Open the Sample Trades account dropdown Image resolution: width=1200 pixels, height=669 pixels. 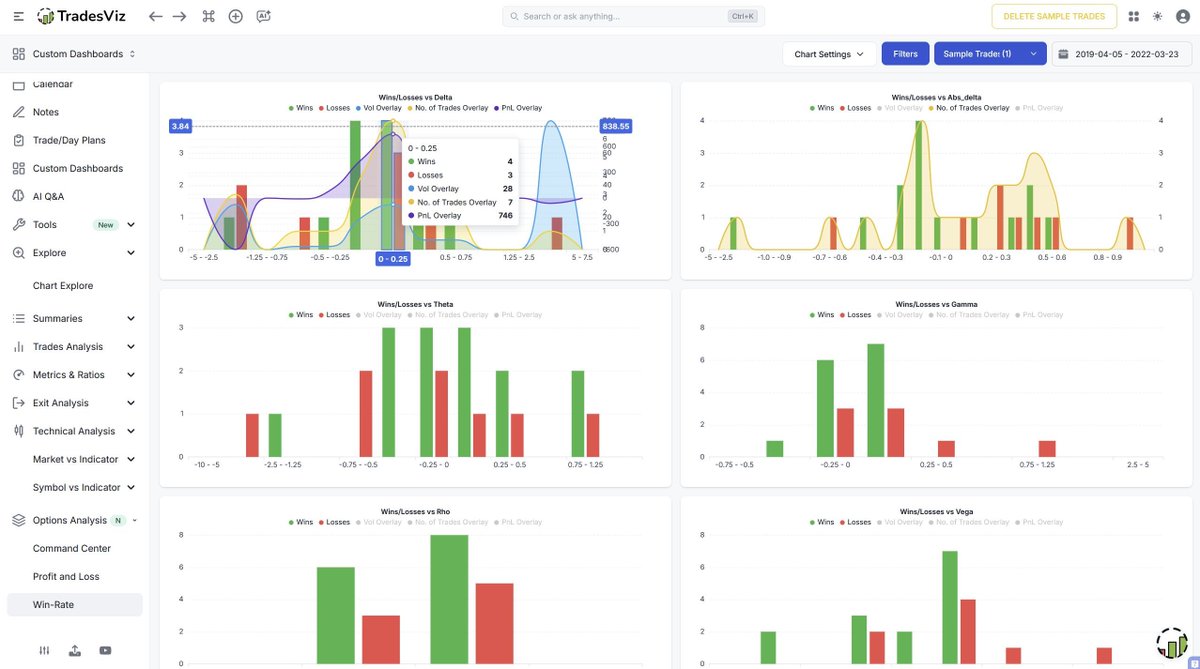pyautogui.click(x=990, y=54)
